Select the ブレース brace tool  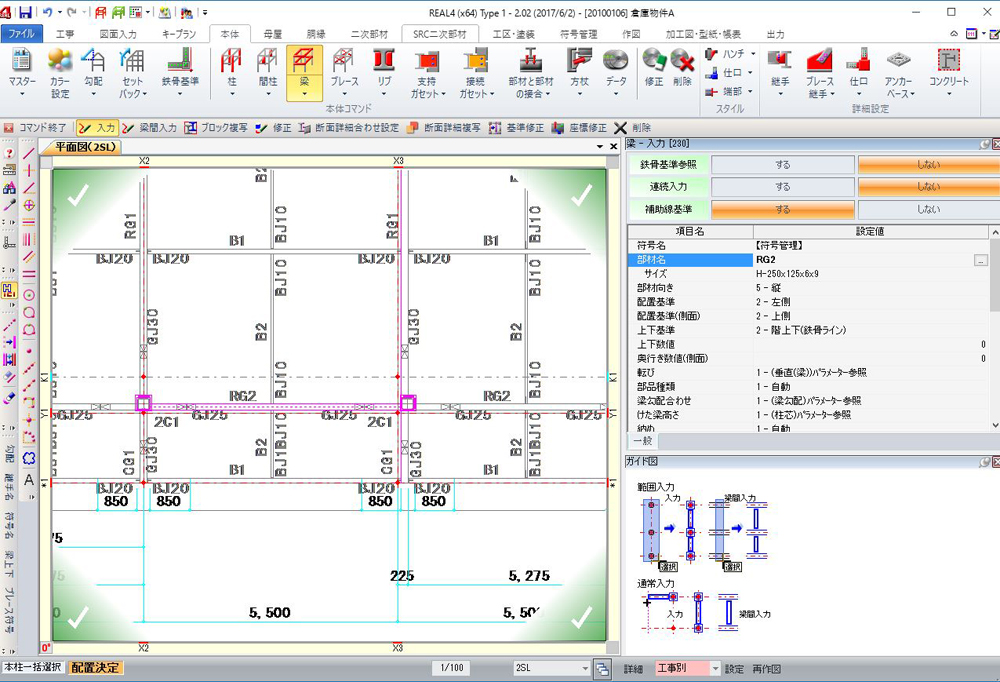(345, 62)
